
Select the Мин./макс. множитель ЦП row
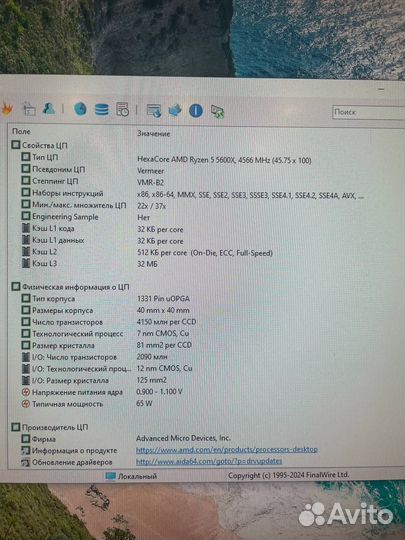coord(79,205)
